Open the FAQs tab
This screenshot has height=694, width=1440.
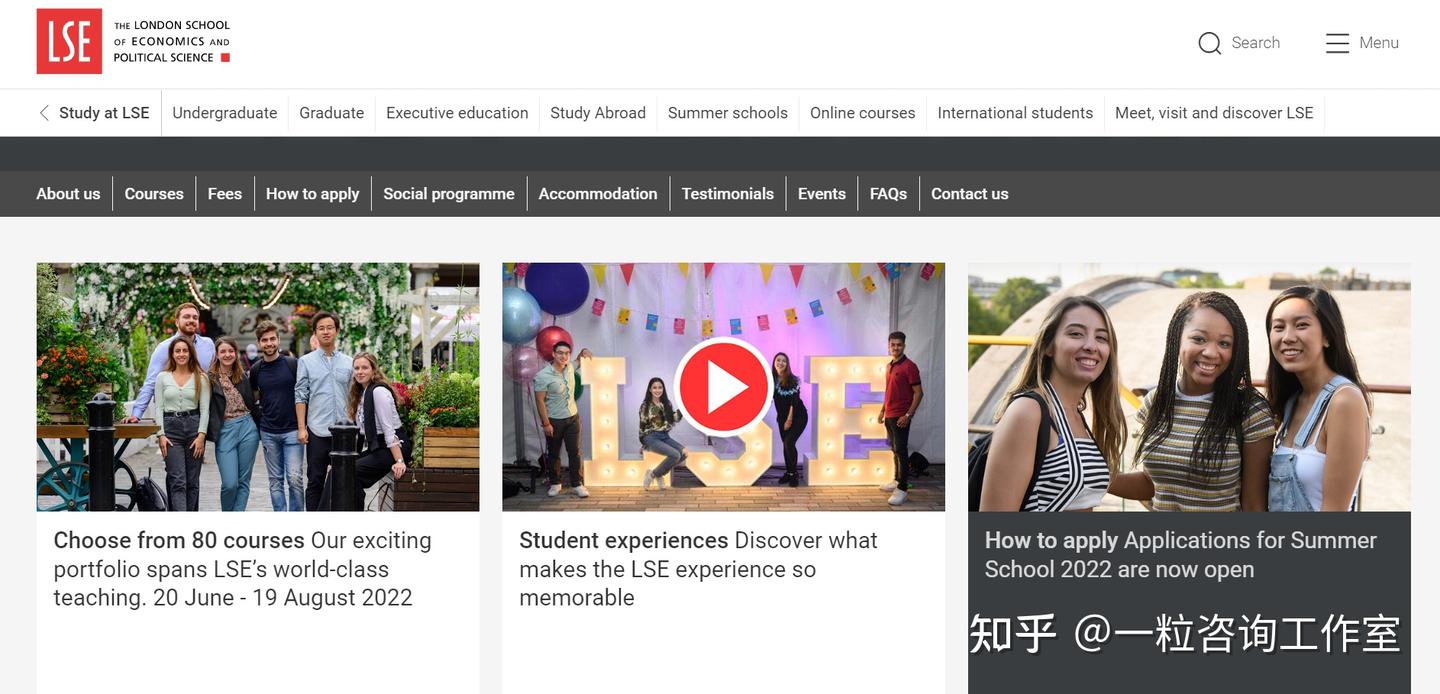pos(888,194)
